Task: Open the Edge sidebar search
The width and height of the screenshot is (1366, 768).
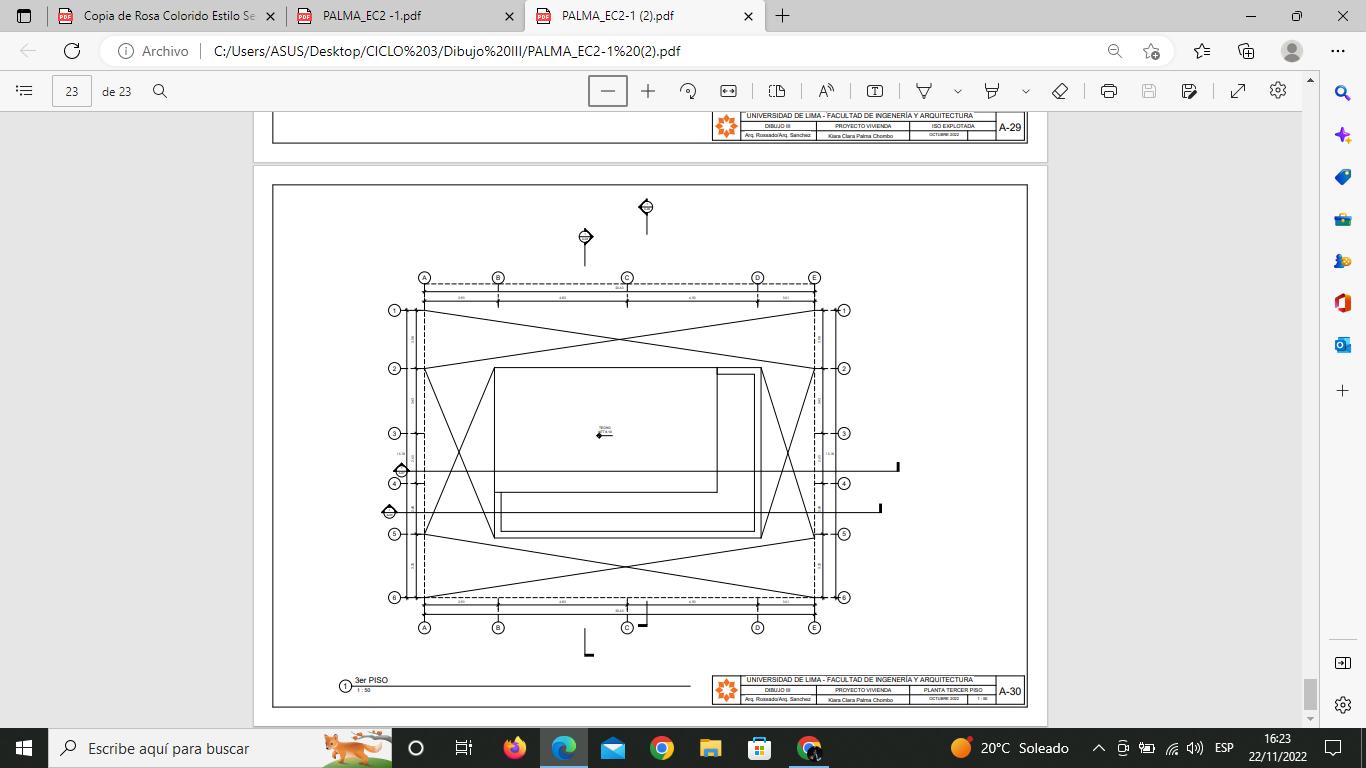Action: (1343, 93)
